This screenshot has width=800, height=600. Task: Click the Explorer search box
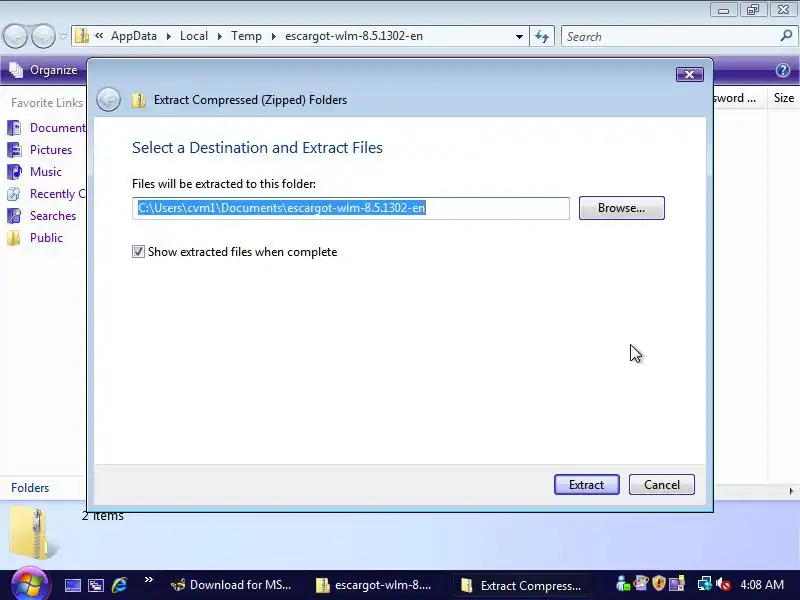[x=671, y=36]
